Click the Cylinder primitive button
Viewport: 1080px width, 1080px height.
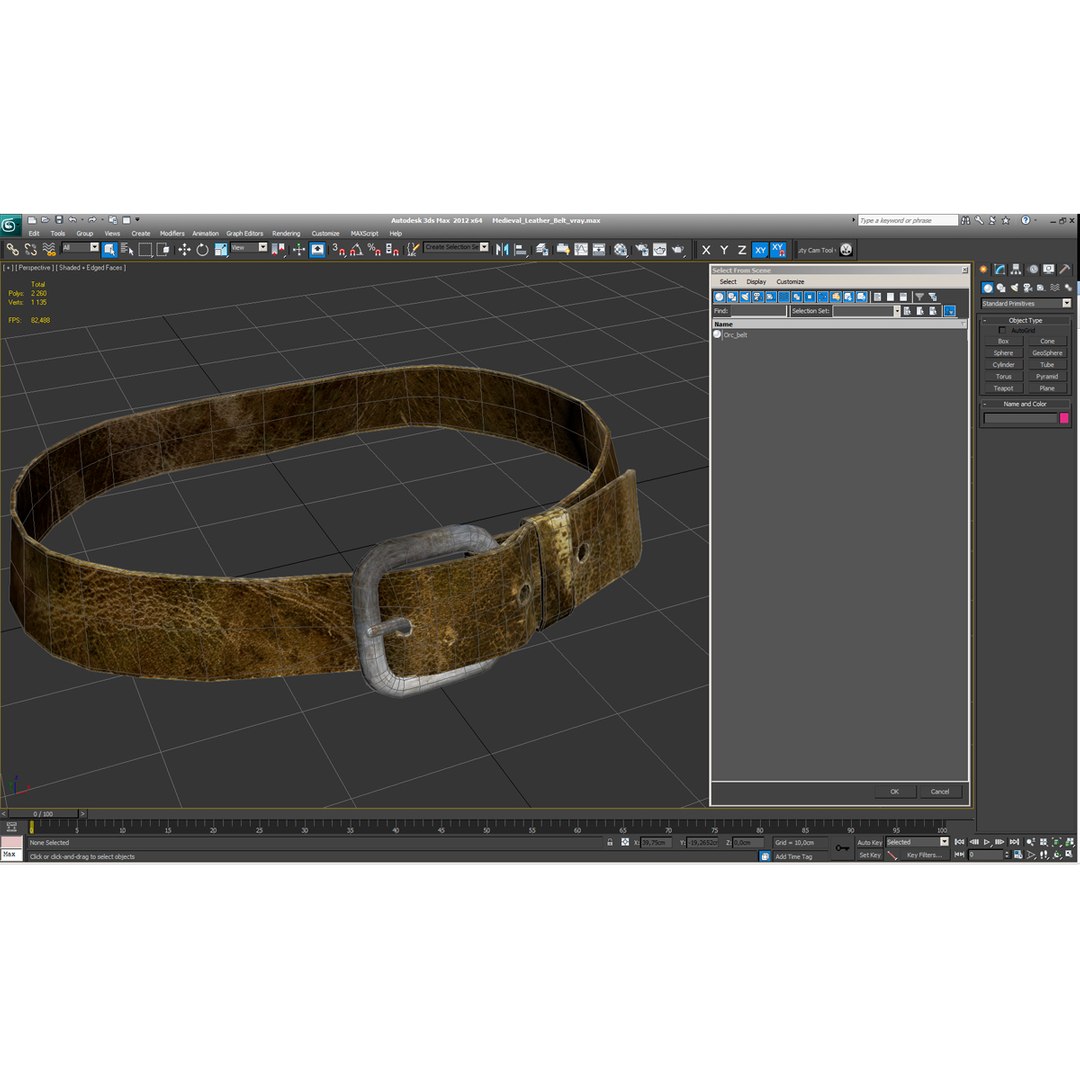(1003, 365)
